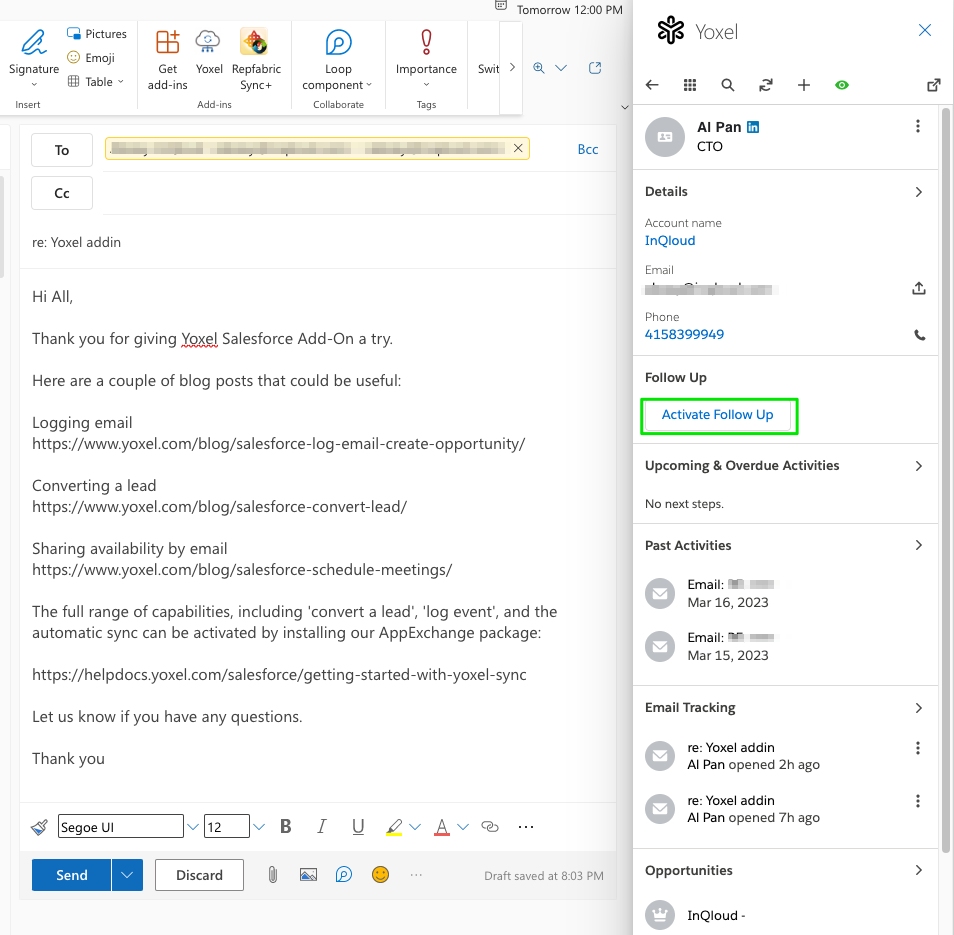
Task: Toggle italic formatting
Action: (x=321, y=826)
